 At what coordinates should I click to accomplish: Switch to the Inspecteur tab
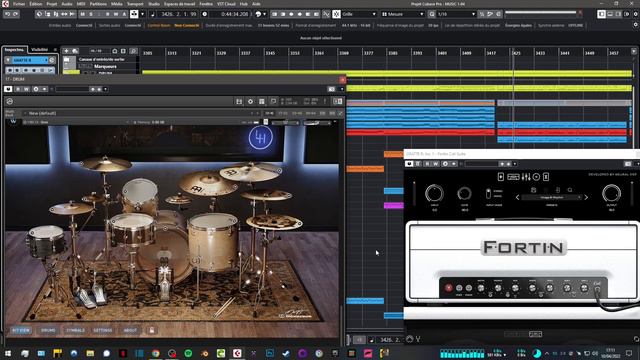(14, 49)
